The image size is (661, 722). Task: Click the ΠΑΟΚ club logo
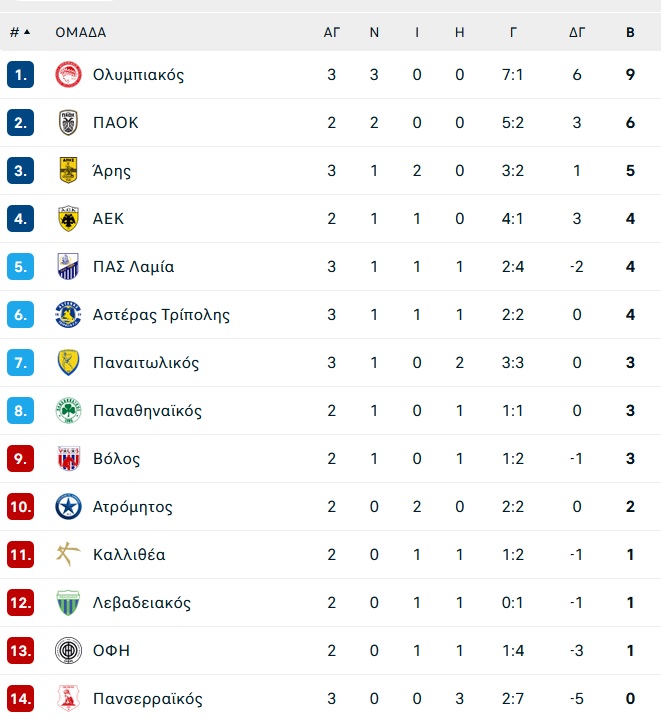68,122
